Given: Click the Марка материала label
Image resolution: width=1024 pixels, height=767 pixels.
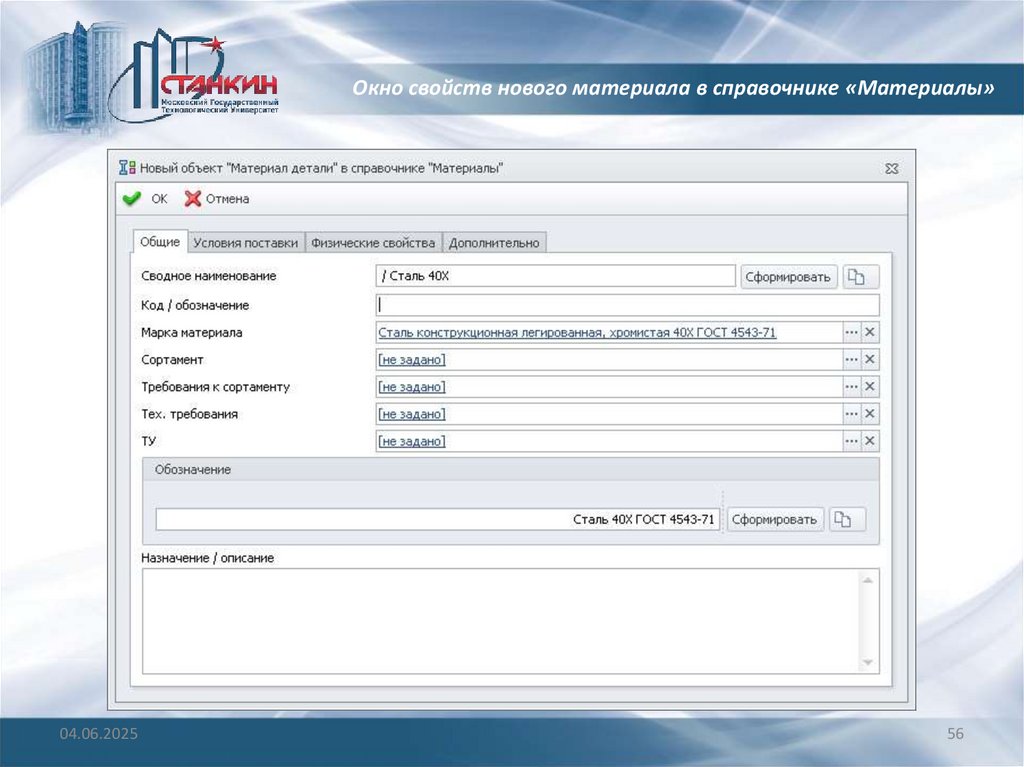Looking at the screenshot, I should 191,333.
